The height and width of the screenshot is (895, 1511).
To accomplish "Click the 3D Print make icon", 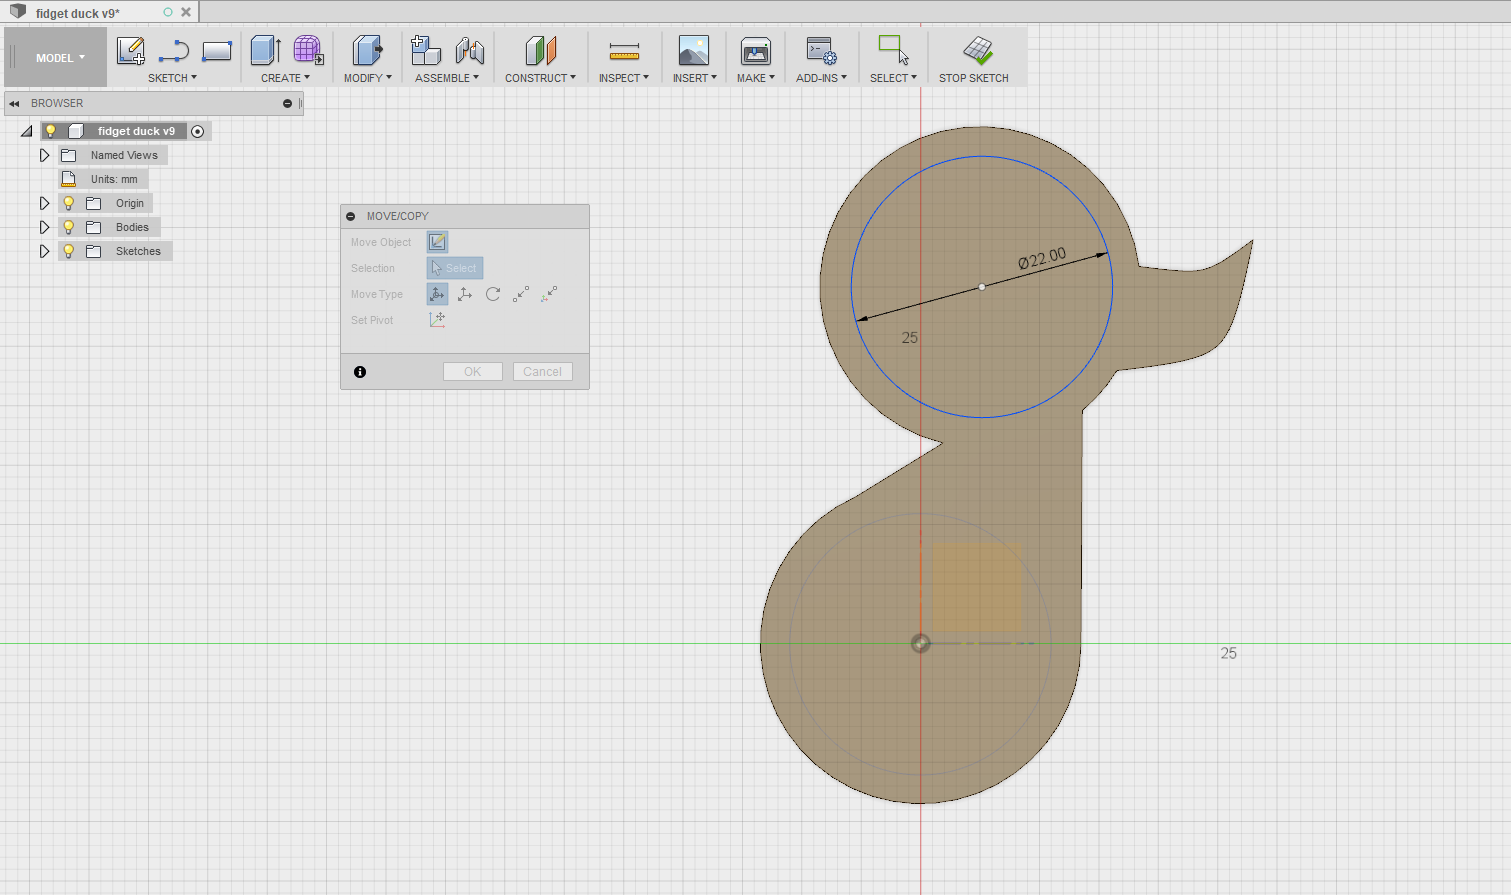I will (x=755, y=50).
